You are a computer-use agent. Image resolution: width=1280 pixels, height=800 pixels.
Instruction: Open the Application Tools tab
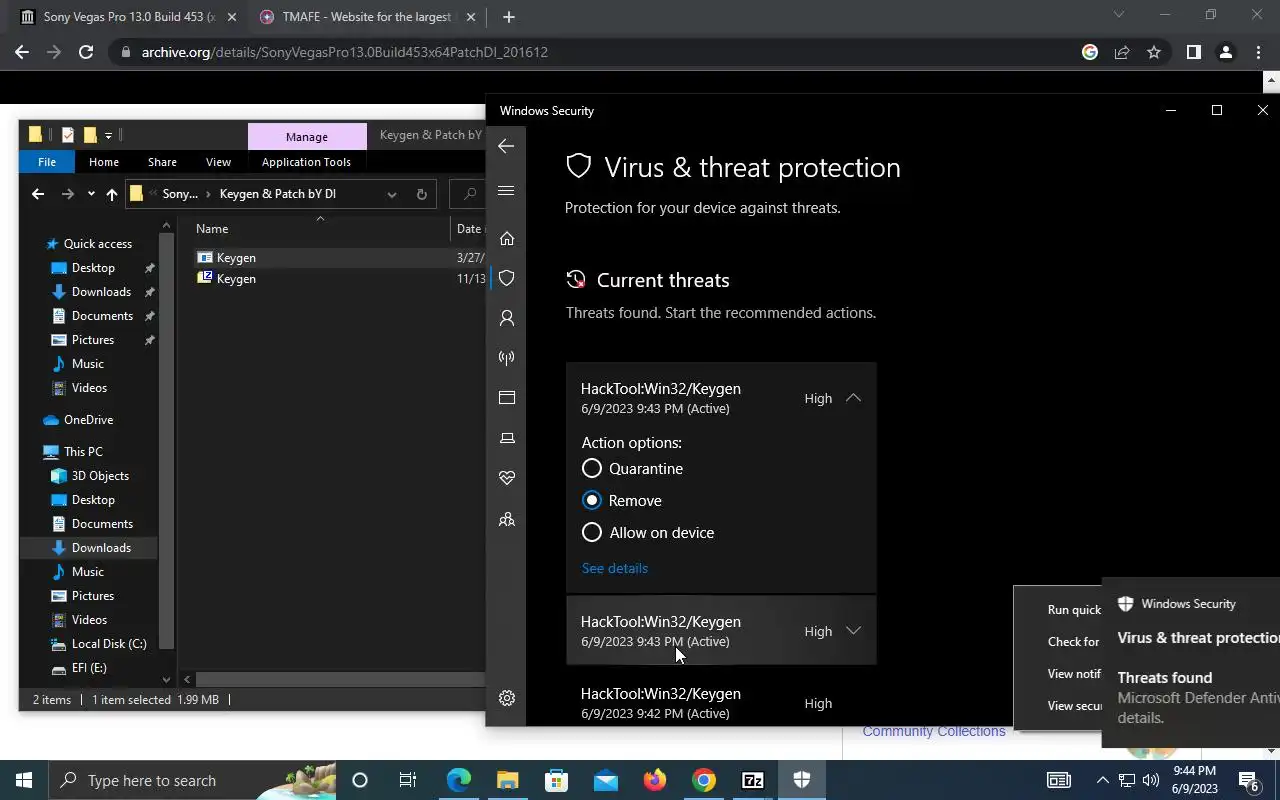[x=306, y=162]
